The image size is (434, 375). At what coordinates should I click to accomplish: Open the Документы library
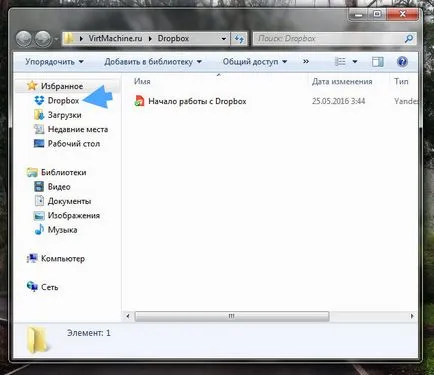[69, 201]
